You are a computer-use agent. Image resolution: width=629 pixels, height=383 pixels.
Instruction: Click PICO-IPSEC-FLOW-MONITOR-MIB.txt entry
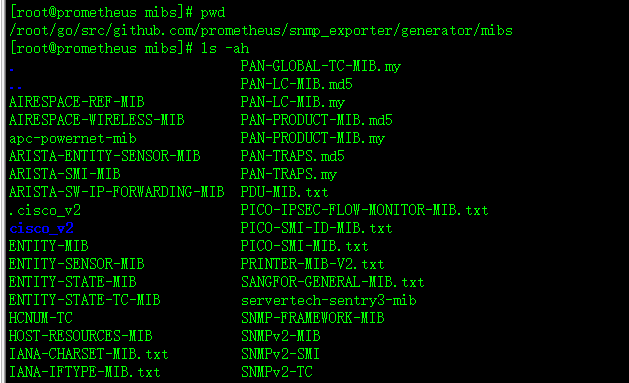coord(364,210)
